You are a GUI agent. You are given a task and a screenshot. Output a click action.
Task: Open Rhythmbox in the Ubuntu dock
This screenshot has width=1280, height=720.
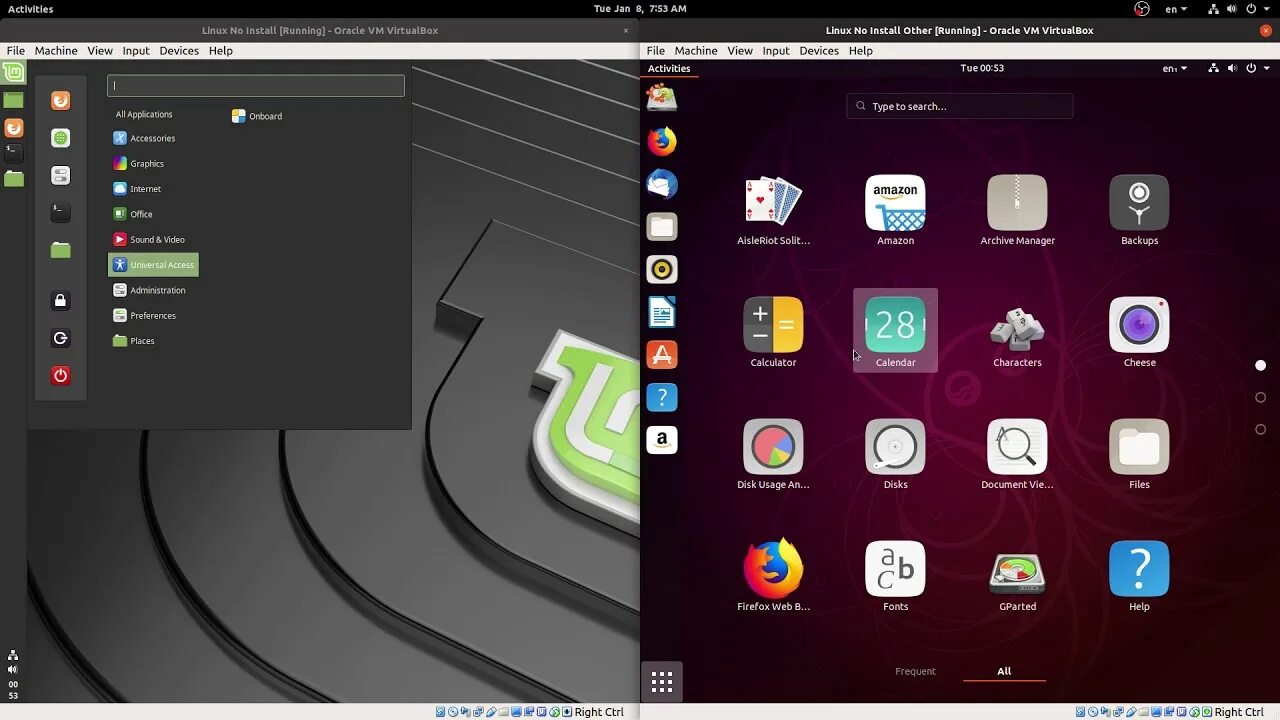point(662,269)
